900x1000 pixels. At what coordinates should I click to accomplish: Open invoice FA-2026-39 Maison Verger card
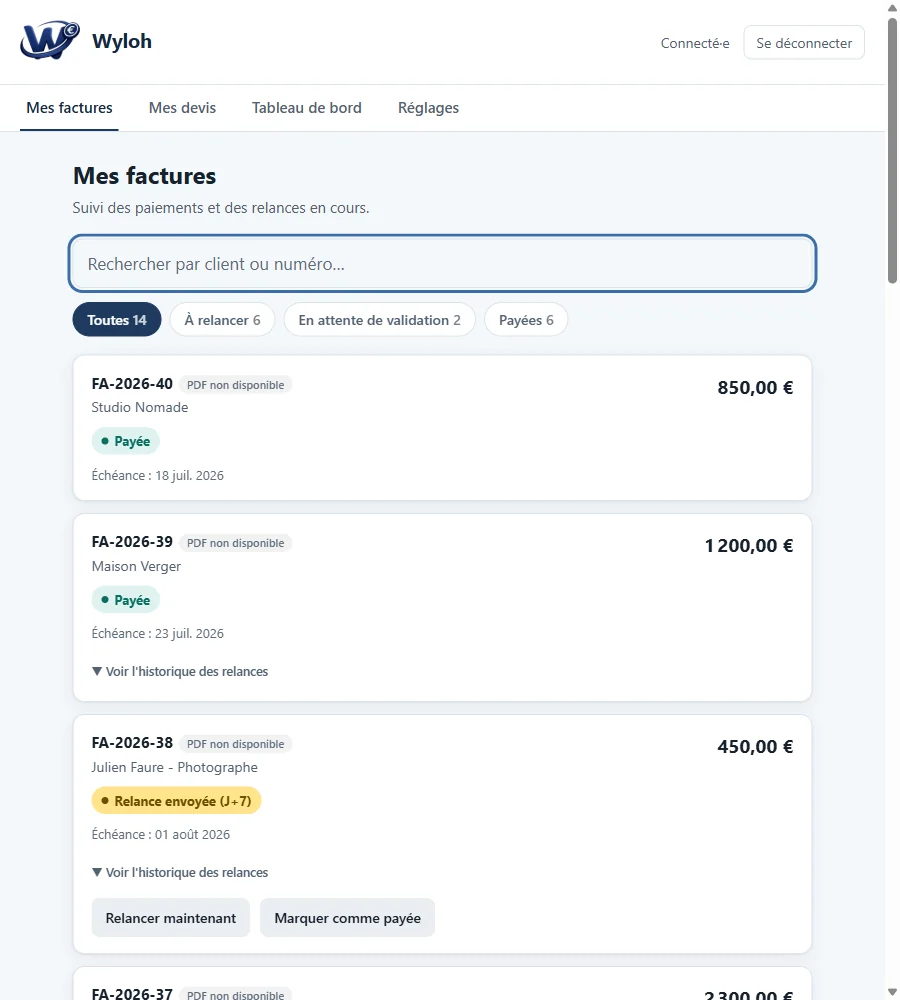coord(443,608)
